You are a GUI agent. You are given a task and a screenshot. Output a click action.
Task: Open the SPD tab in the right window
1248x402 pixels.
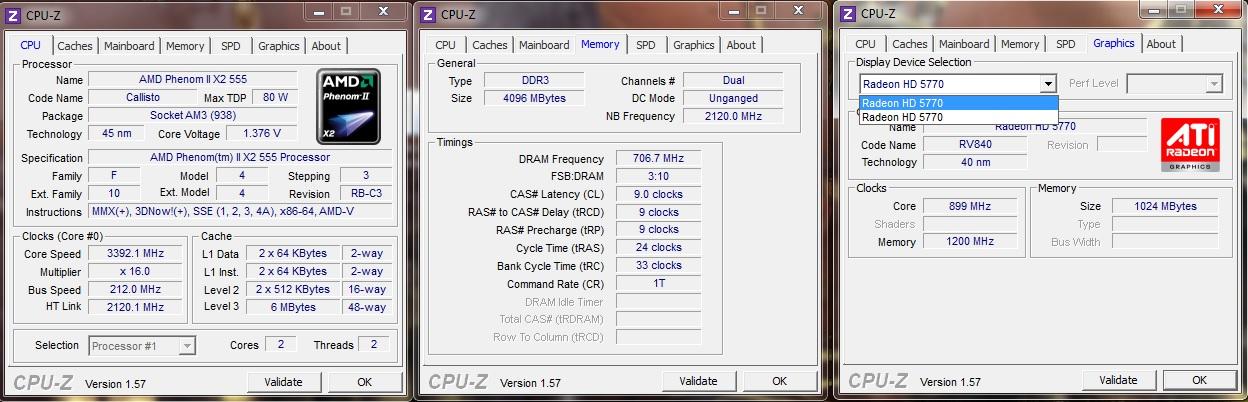coord(1066,44)
